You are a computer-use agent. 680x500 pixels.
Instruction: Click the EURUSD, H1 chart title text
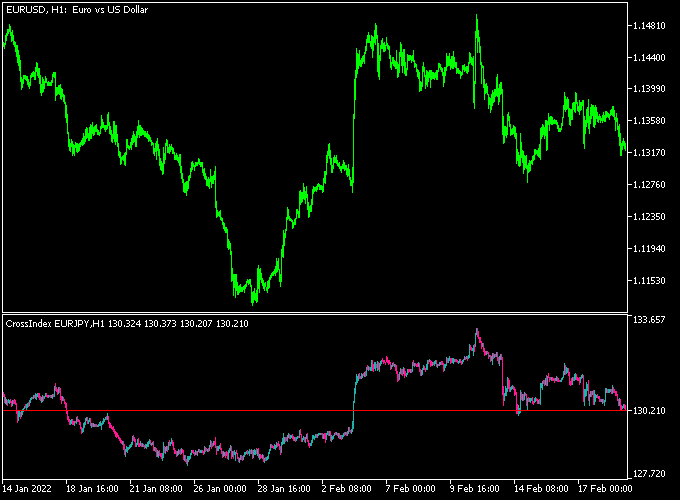[77, 10]
